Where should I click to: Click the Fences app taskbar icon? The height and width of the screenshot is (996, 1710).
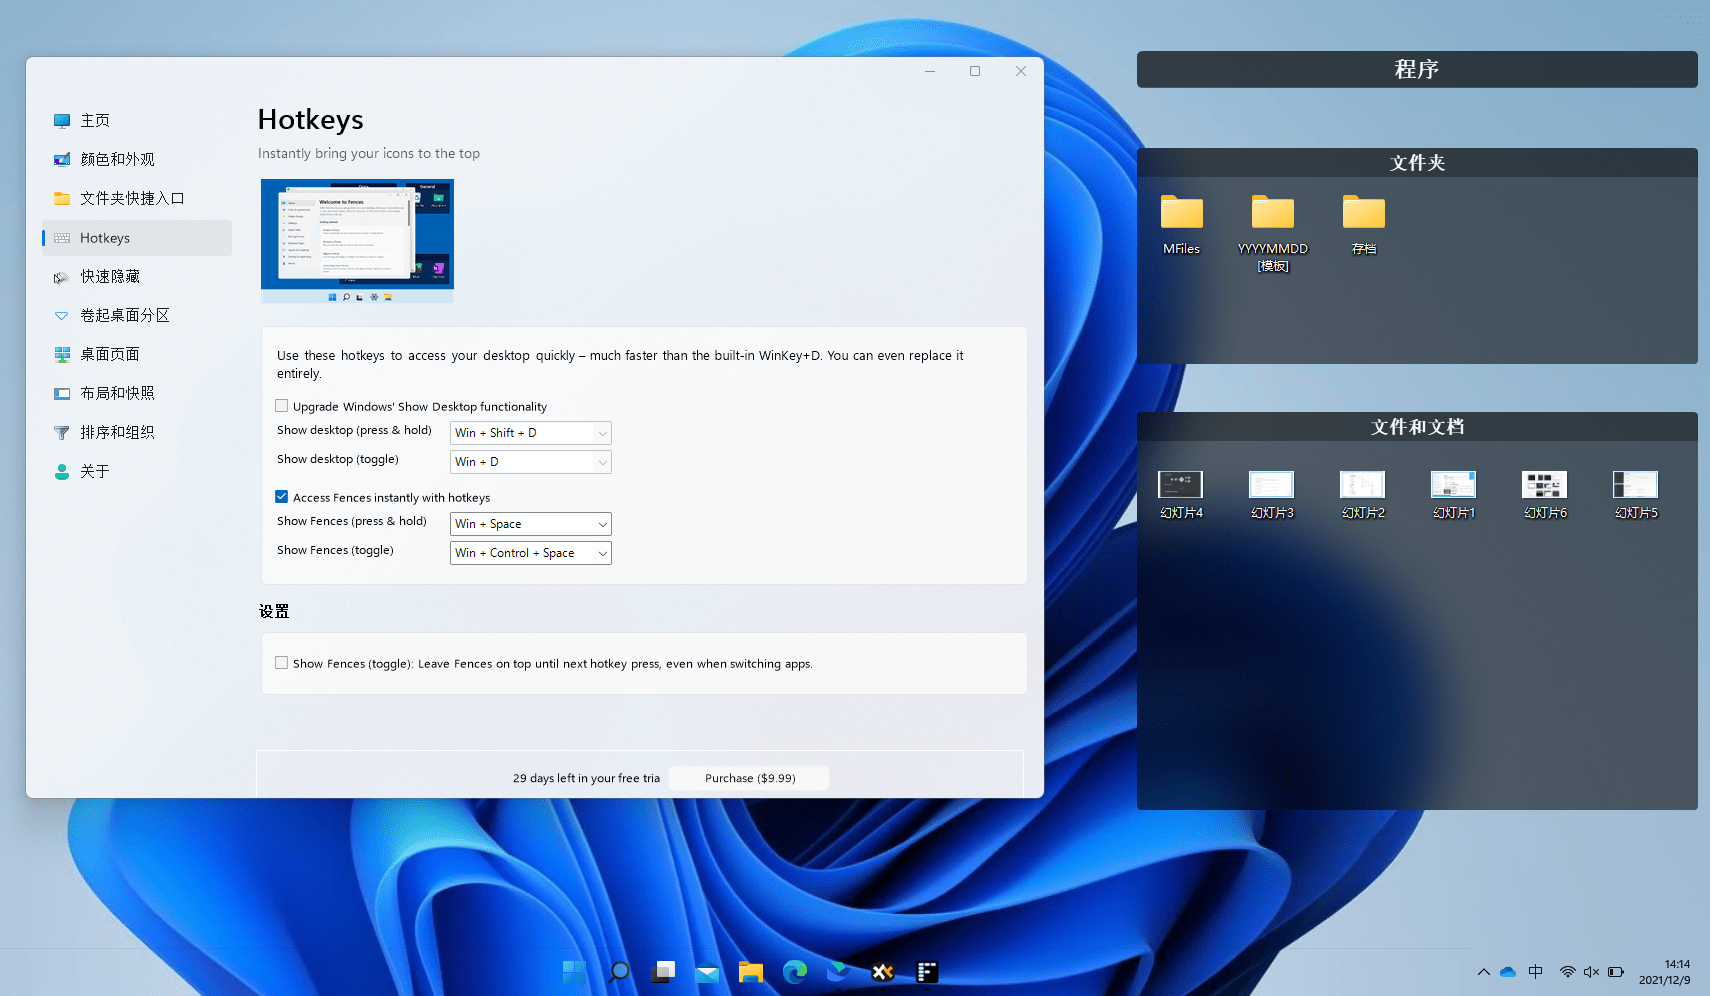[x=927, y=971]
